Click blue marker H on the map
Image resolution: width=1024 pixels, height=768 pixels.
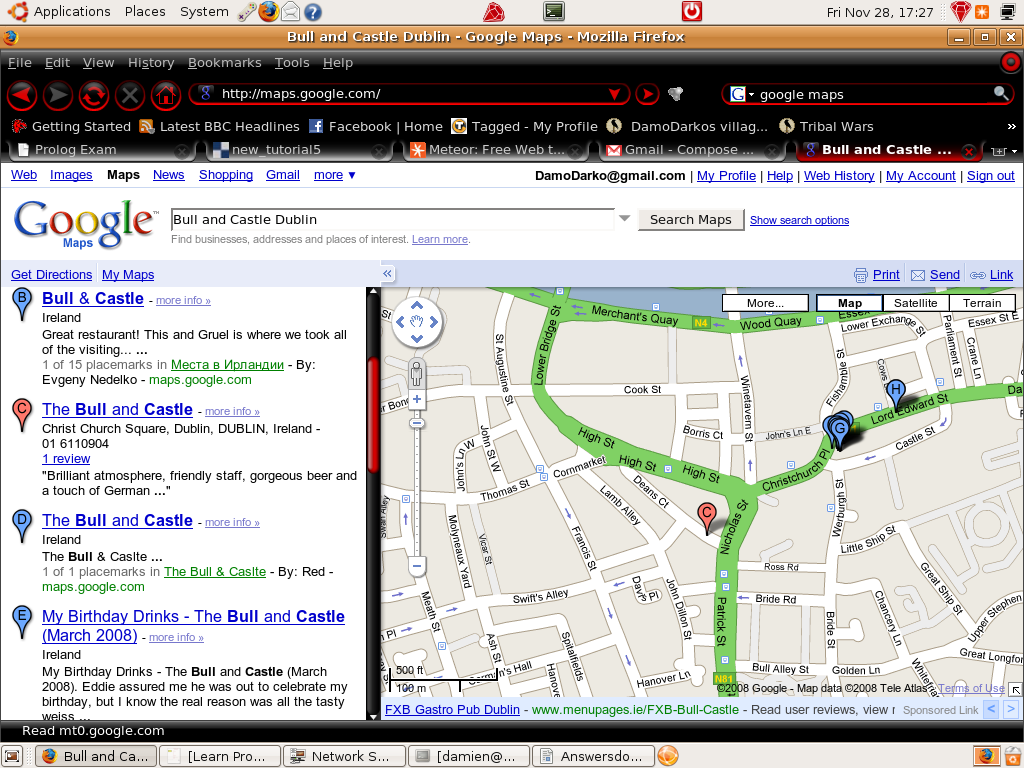[x=896, y=392]
